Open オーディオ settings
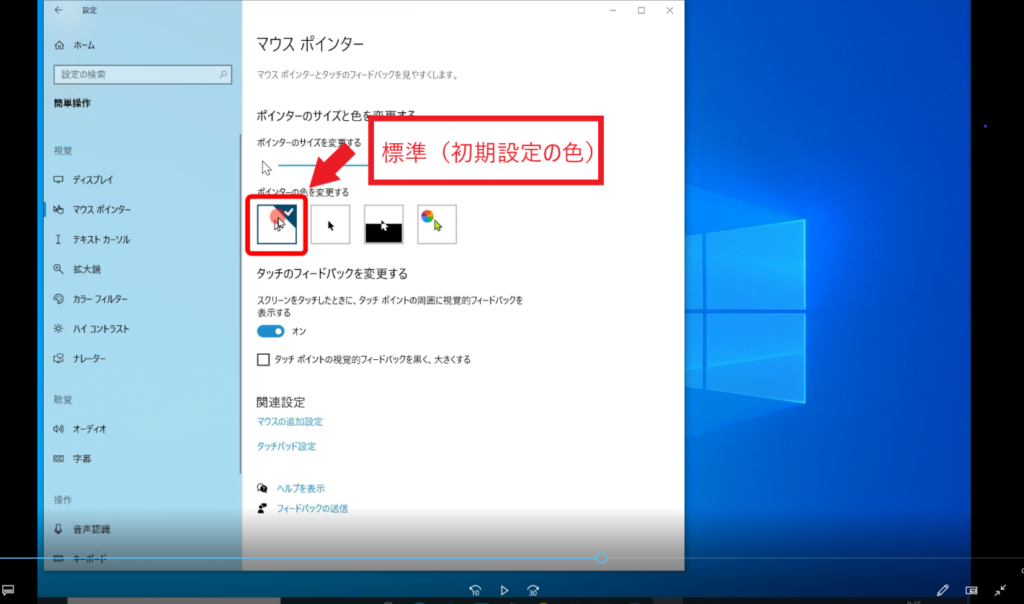 pyautogui.click(x=88, y=429)
